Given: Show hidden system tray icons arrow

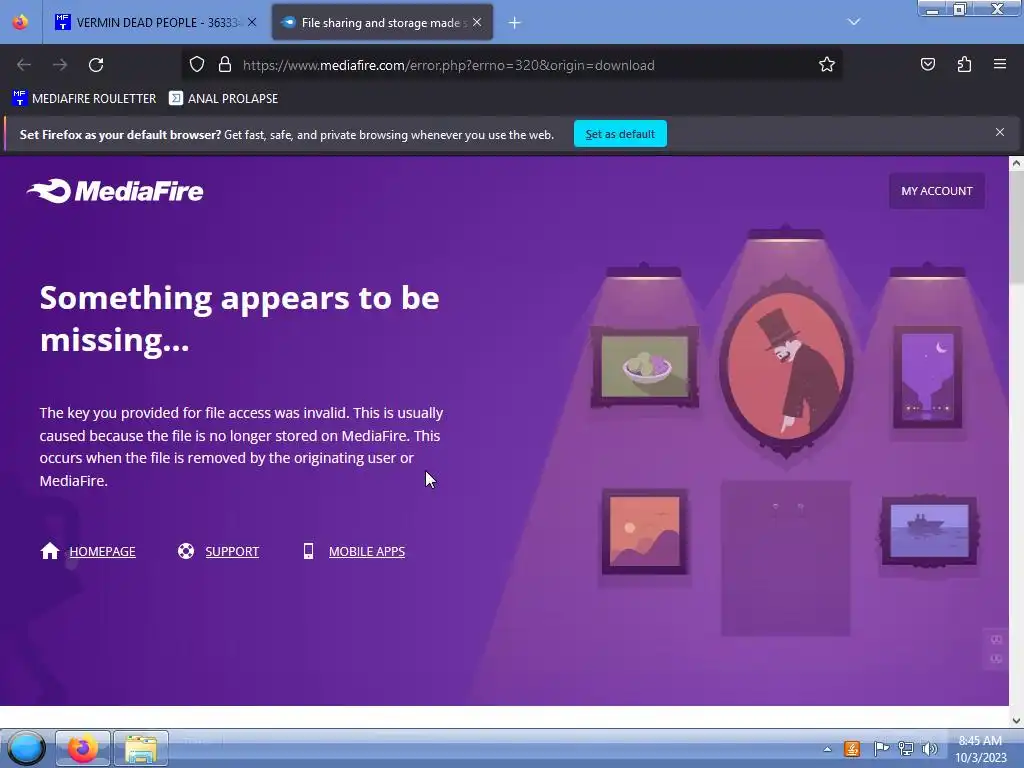Looking at the screenshot, I should click(x=827, y=749).
